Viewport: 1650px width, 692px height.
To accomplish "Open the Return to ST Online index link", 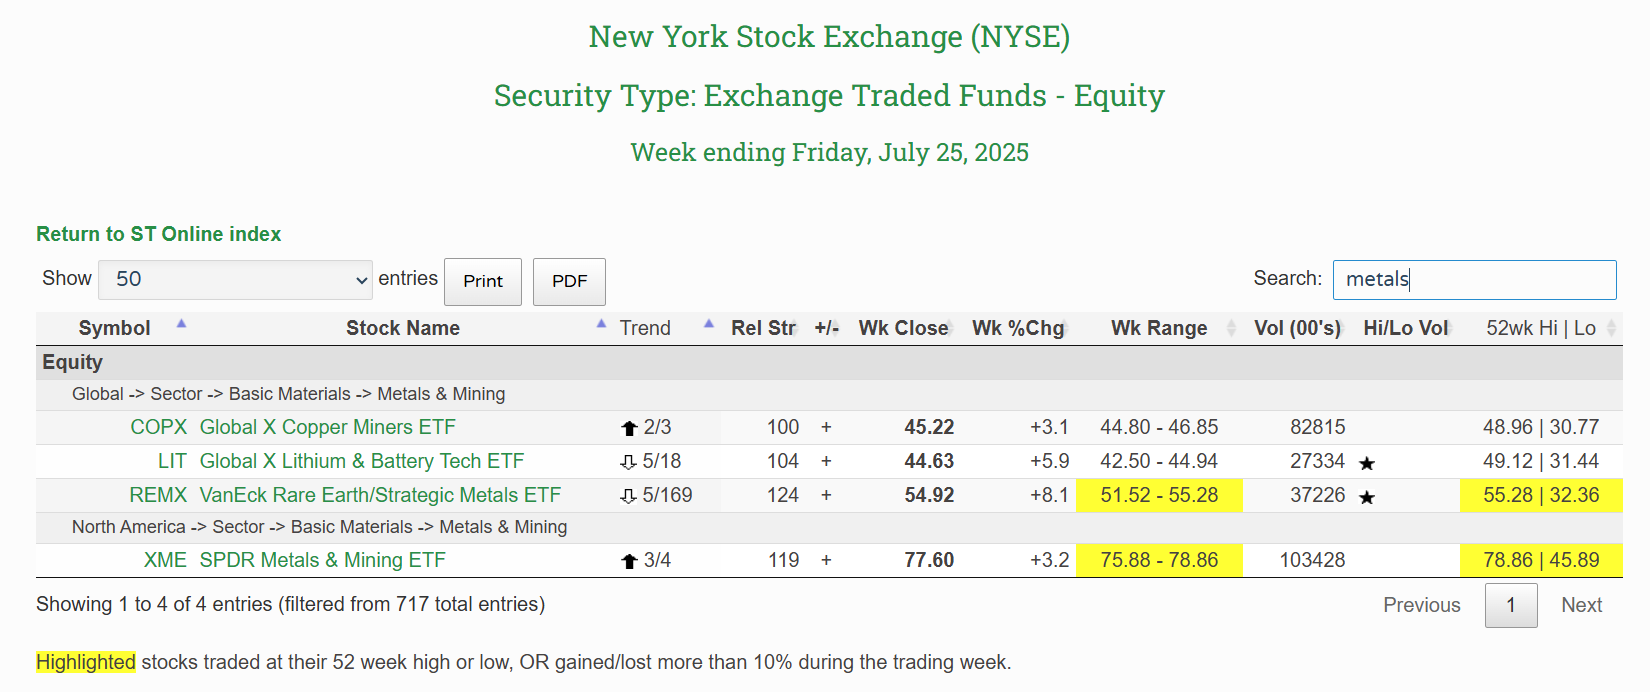I will [x=157, y=233].
